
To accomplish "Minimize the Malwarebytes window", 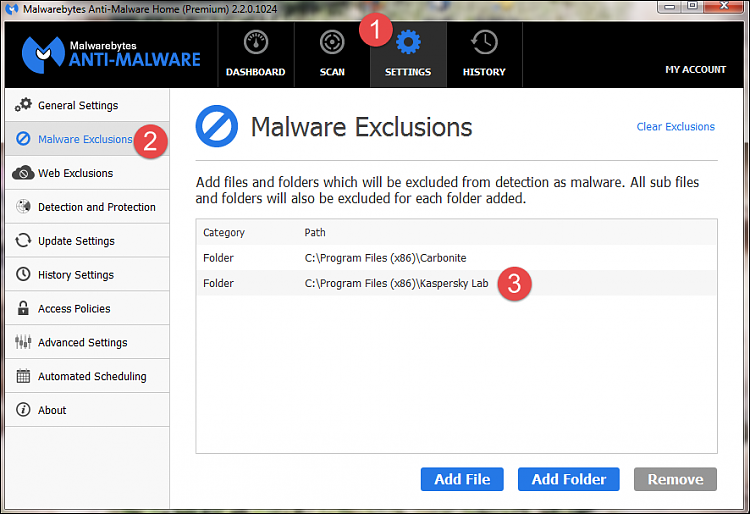I will 670,7.
